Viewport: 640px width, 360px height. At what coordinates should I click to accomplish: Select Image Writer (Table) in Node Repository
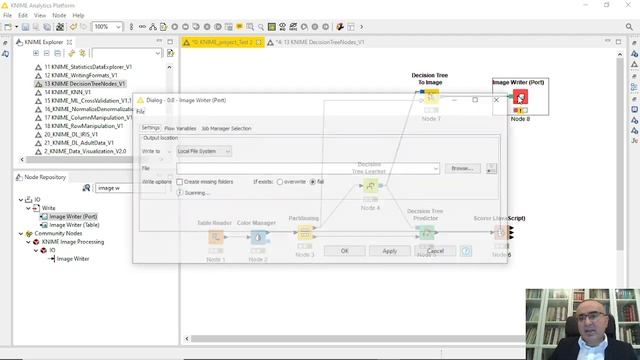pyautogui.click(x=74, y=225)
